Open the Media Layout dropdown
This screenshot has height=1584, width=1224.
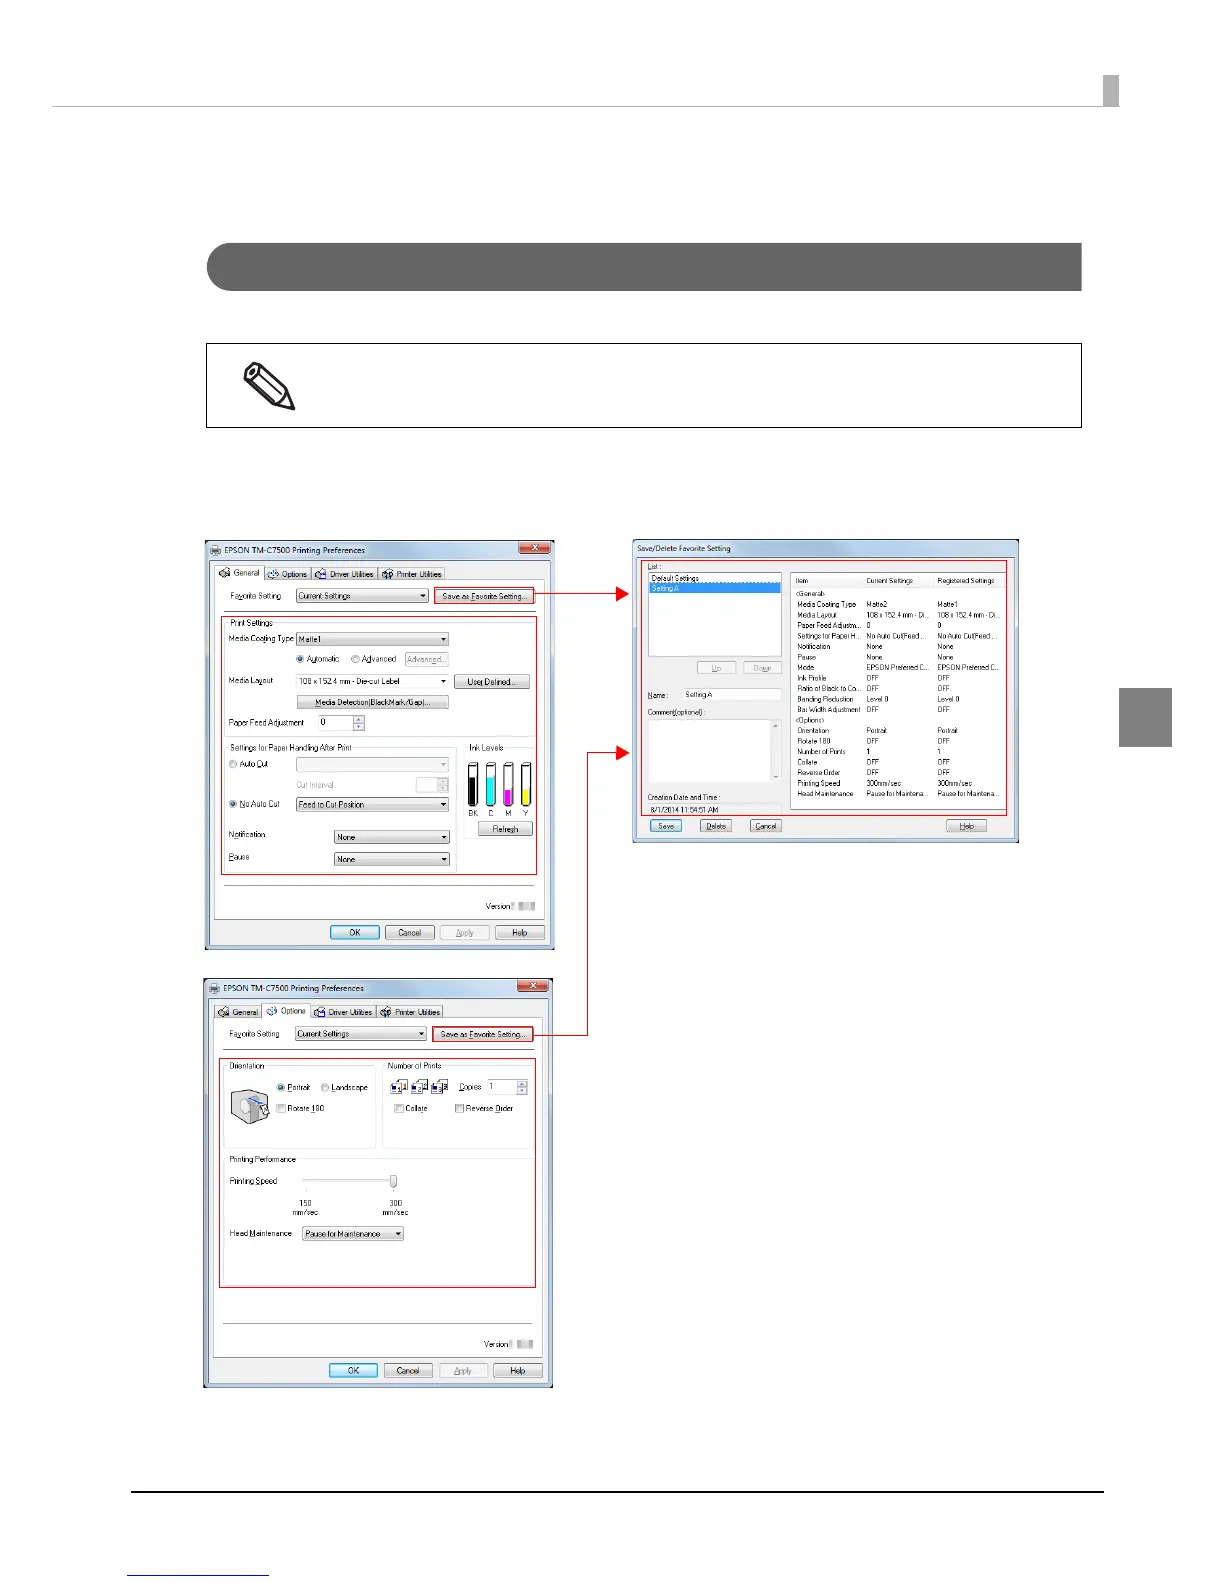372,681
